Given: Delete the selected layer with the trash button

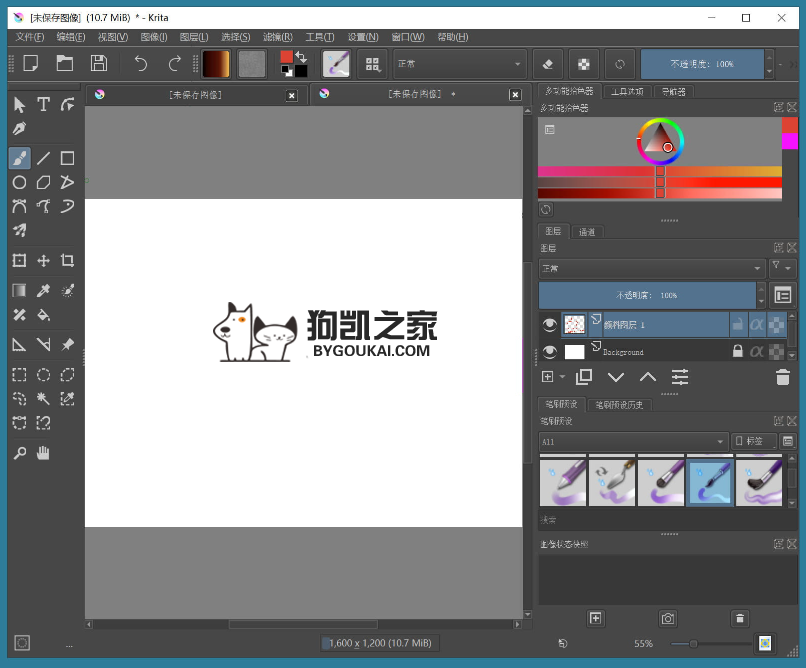Looking at the screenshot, I should pos(783,376).
